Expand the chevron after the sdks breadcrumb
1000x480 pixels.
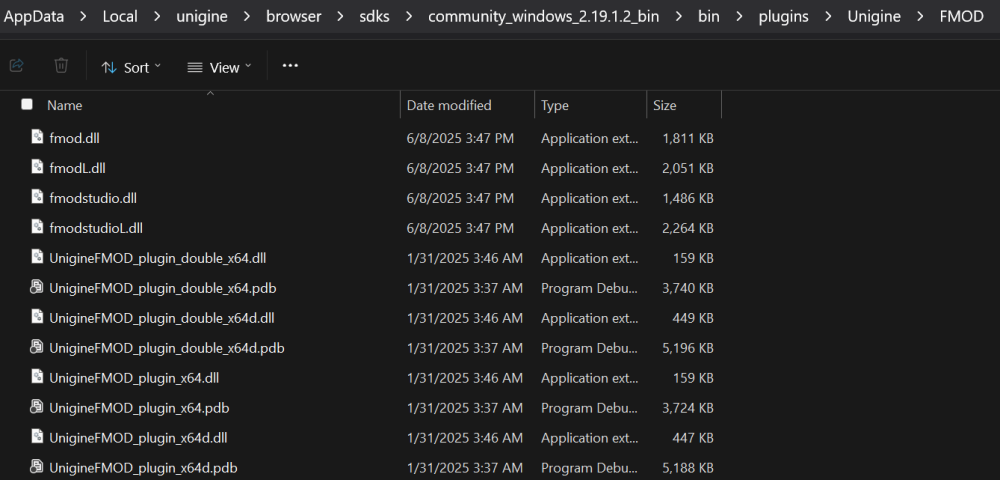pos(405,17)
